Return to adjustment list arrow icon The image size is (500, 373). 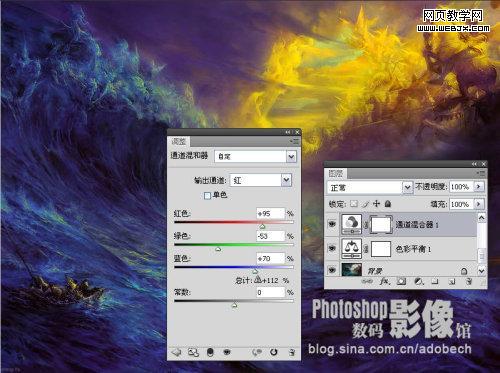coord(176,352)
